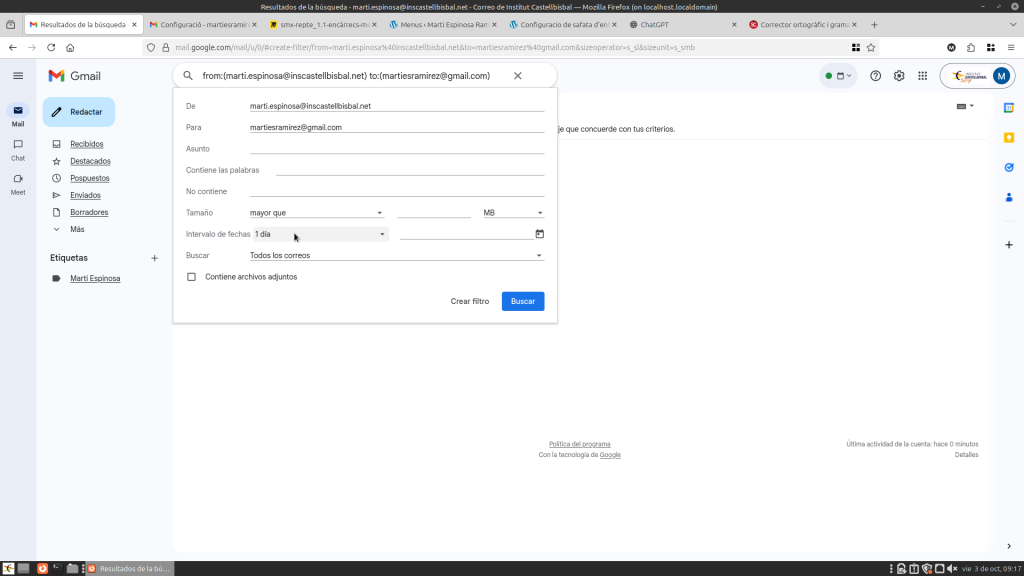Click the Asunto input field
Screen dimensions: 1024x576
pos(396,148)
